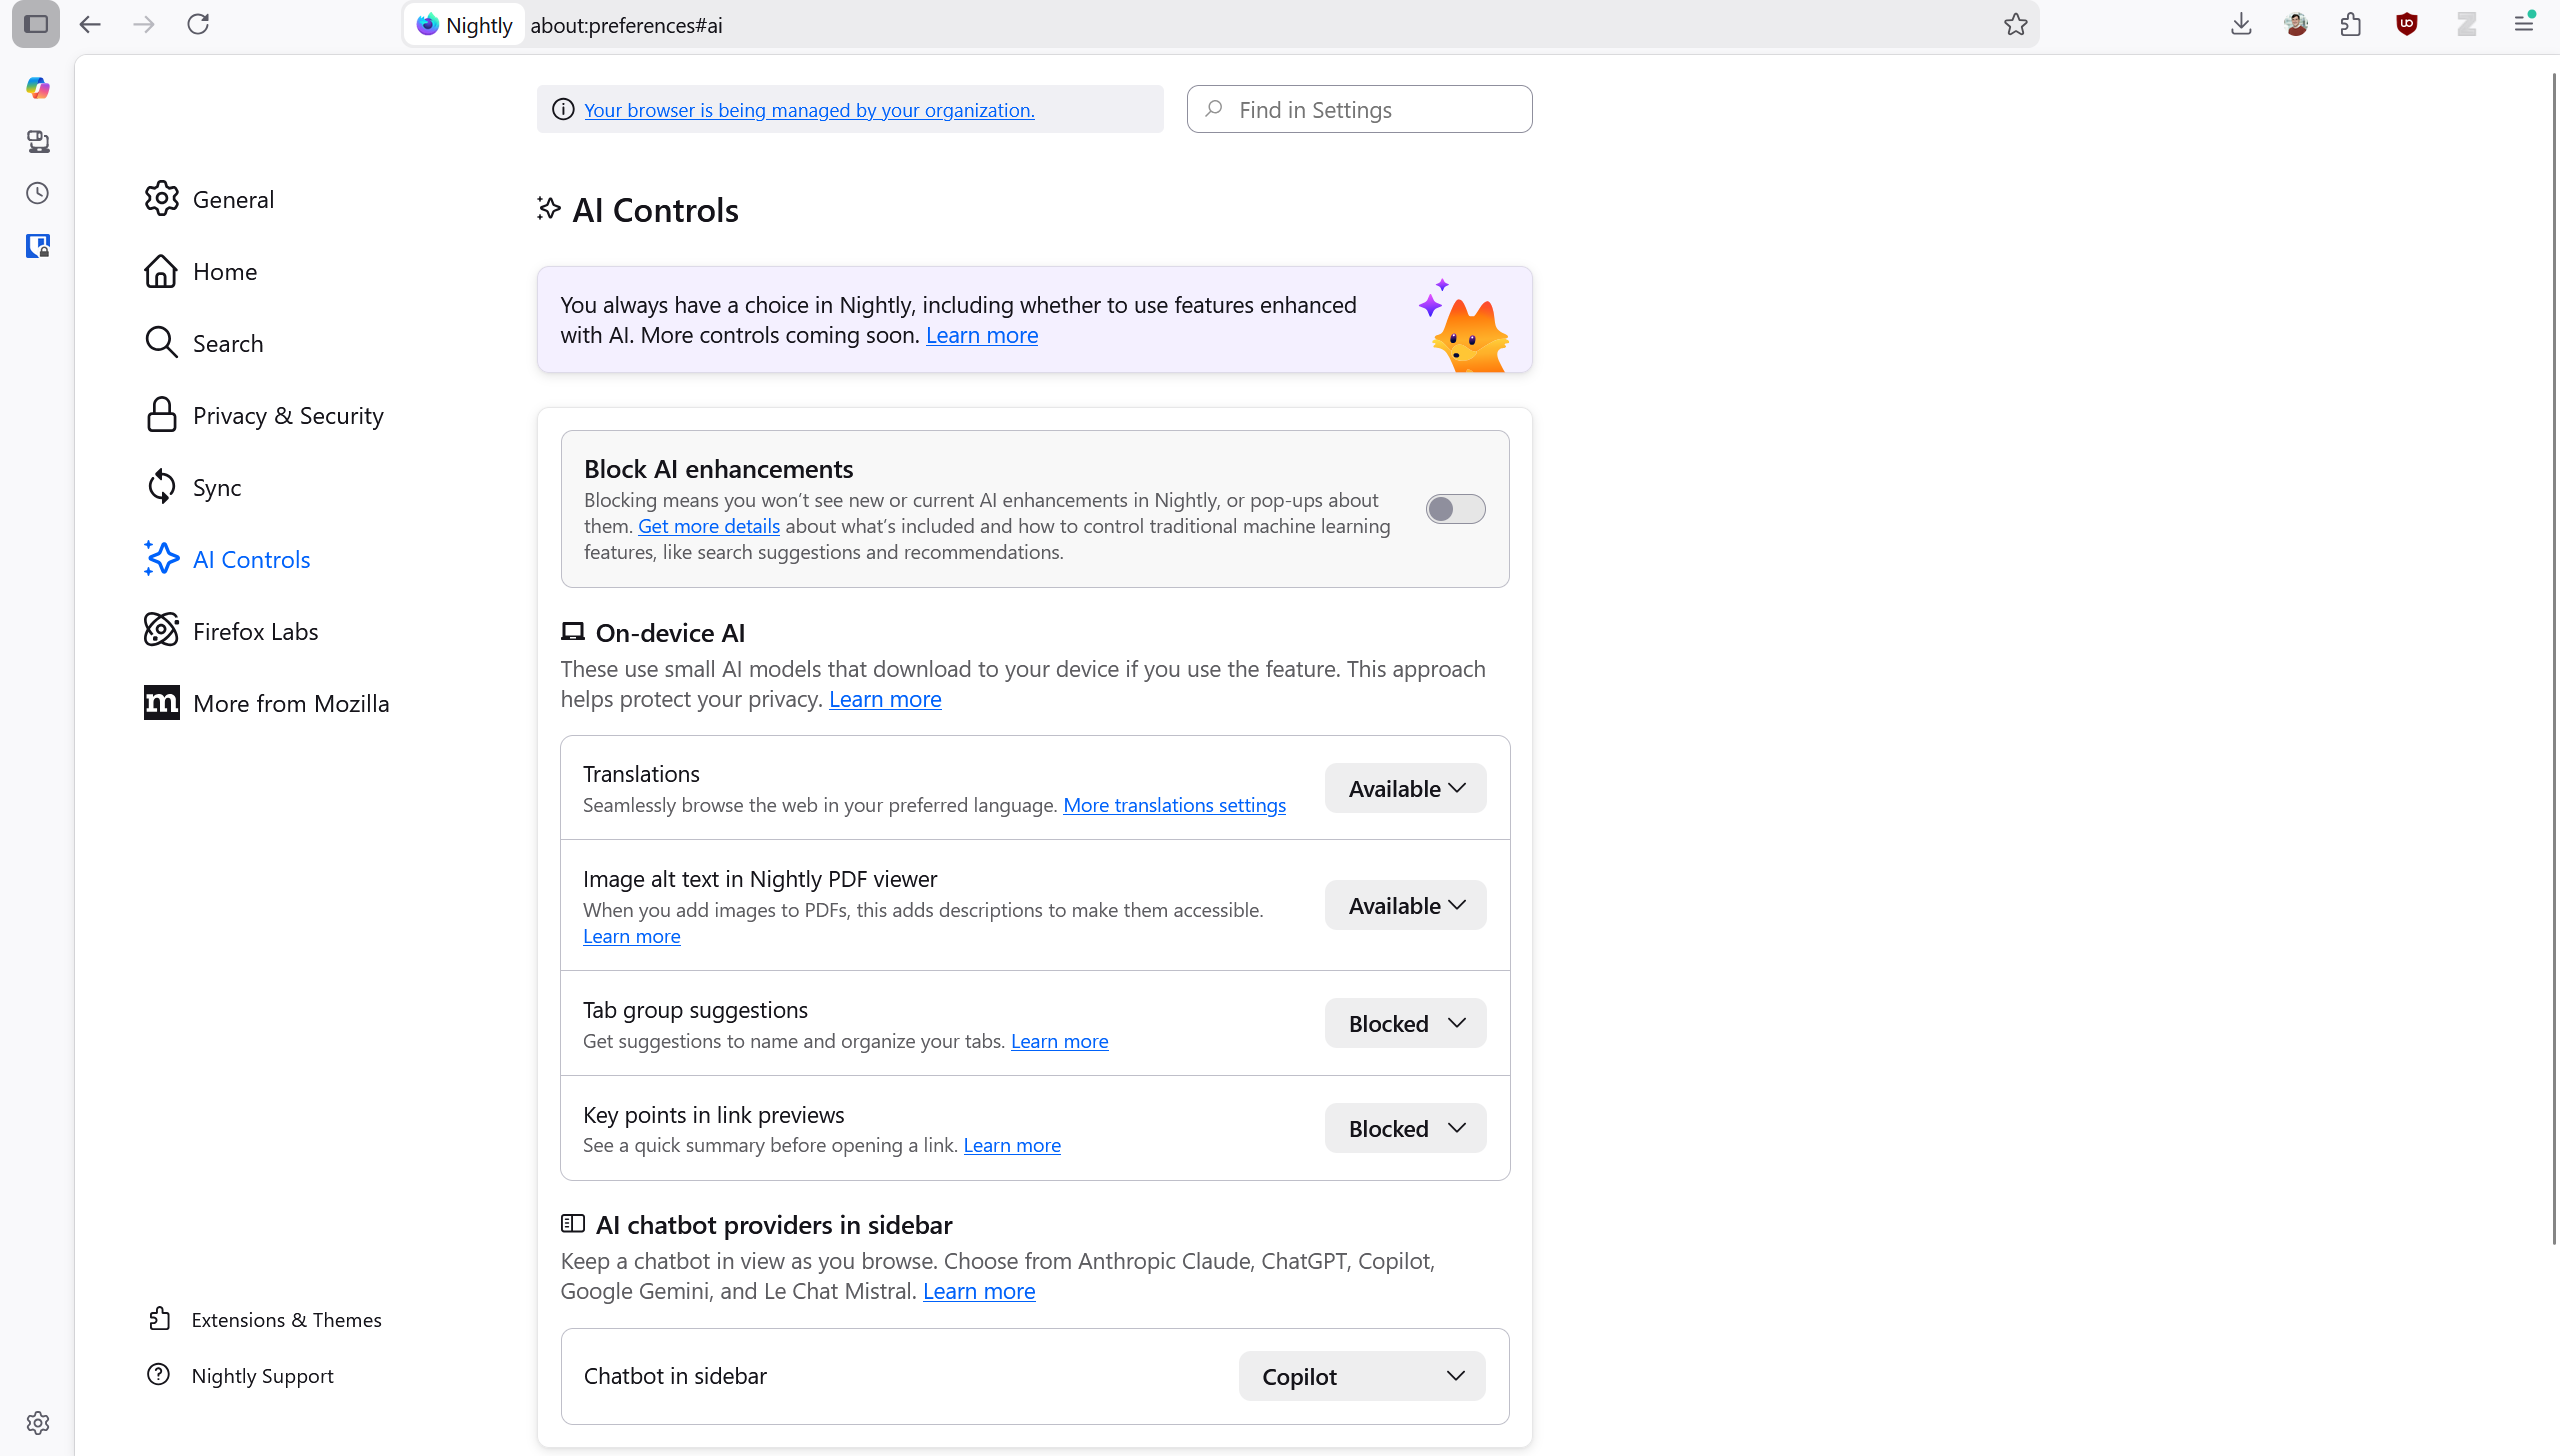Open History clock icon in sidebar
2560x1456 pixels.
[38, 193]
